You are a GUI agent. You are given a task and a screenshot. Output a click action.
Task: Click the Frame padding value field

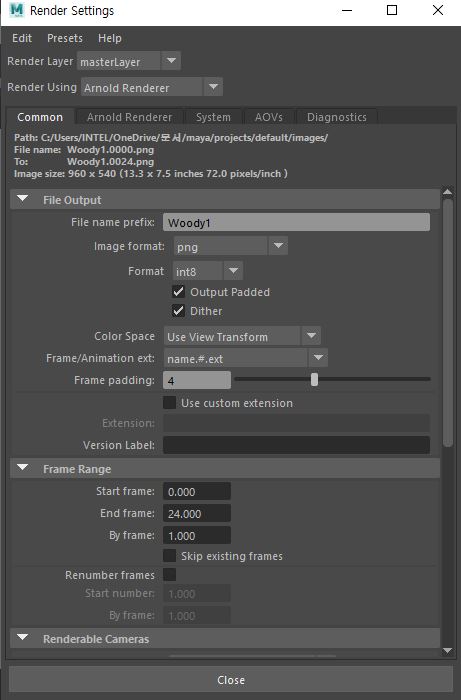pyautogui.click(x=197, y=380)
